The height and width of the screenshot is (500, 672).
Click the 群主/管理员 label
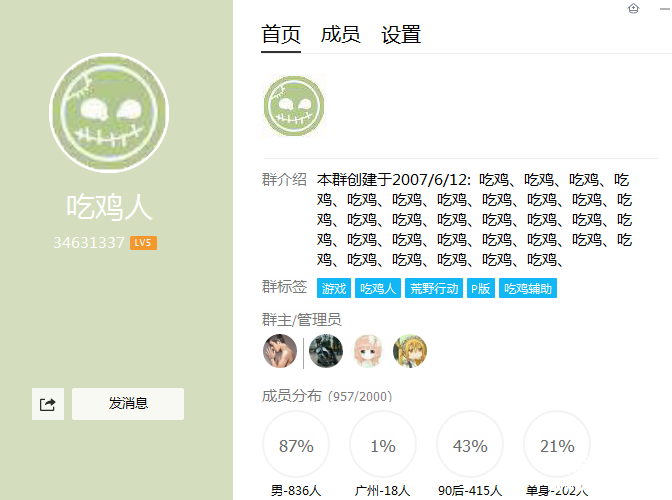302,320
